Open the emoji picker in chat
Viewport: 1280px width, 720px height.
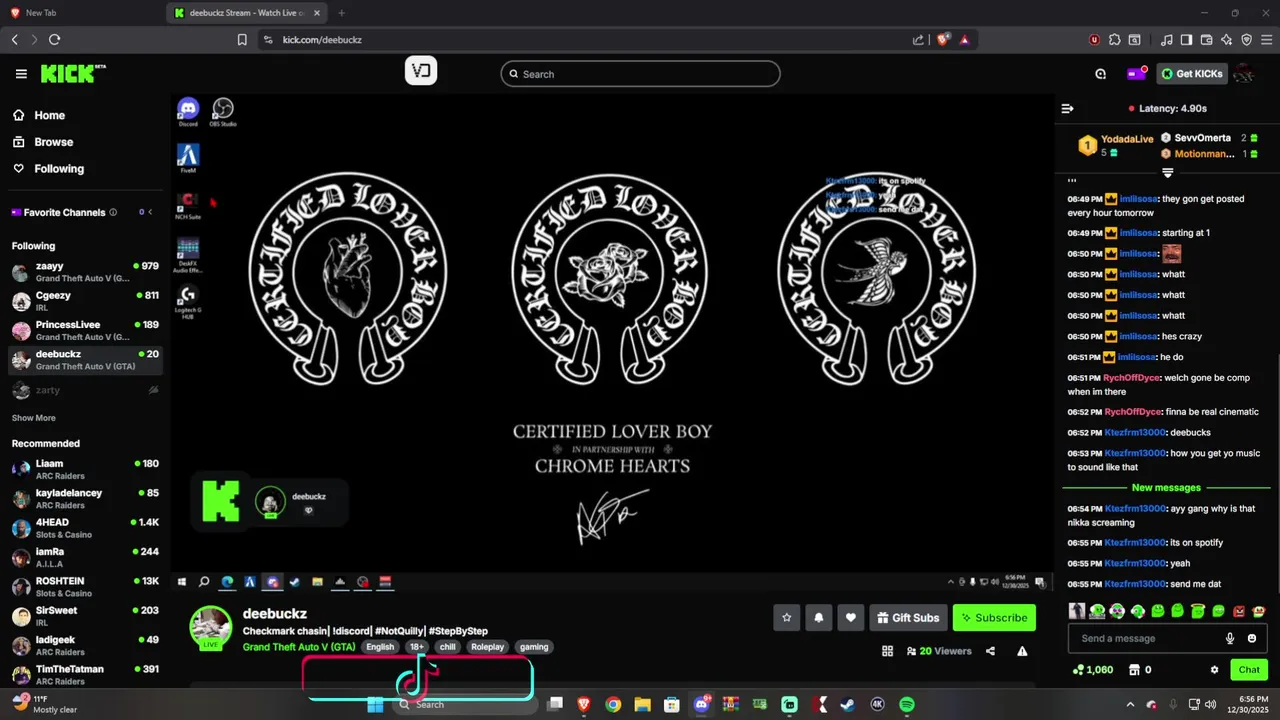(1252, 638)
